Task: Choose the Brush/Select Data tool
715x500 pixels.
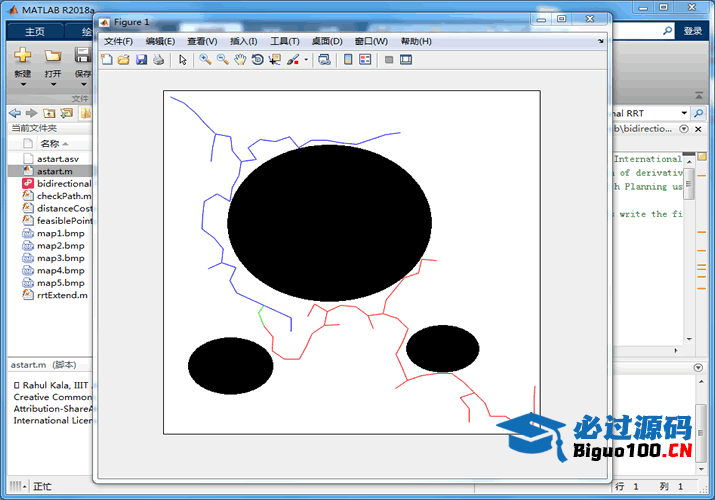Action: click(x=293, y=60)
